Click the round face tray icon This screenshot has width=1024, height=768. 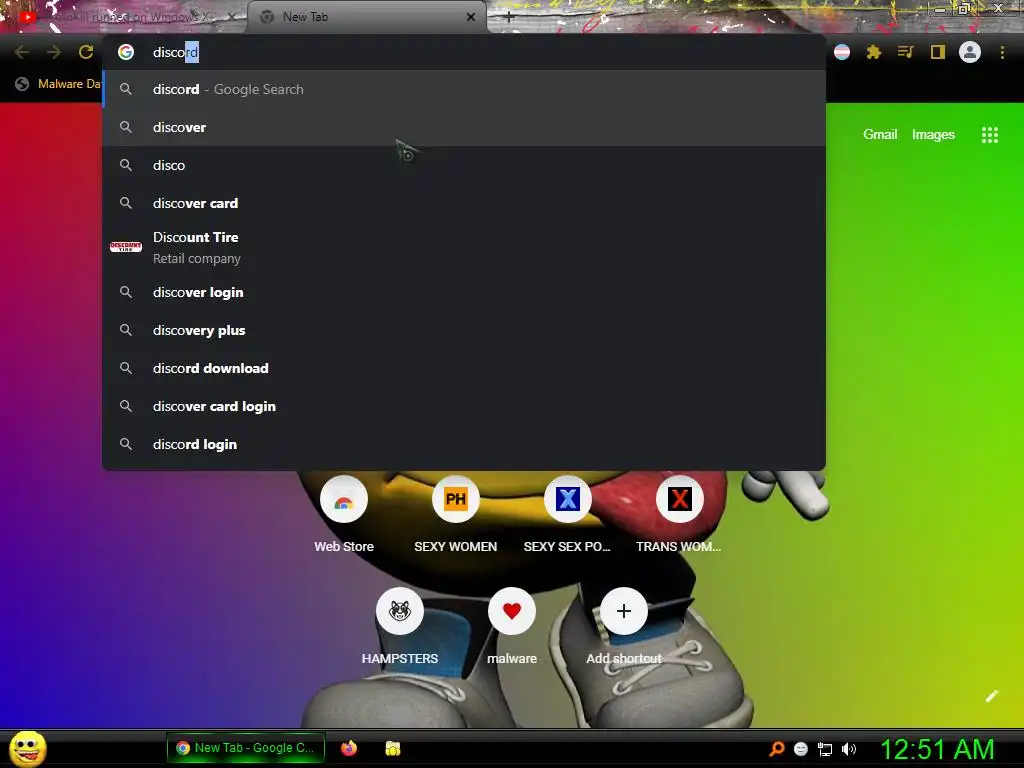pyautogui.click(x=801, y=749)
